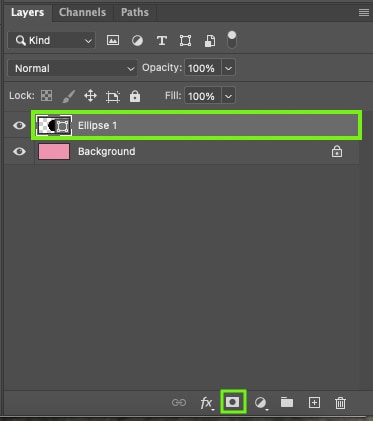Lock transparent pixels checkerboard icon
This screenshot has width=373, height=421.
(x=46, y=96)
